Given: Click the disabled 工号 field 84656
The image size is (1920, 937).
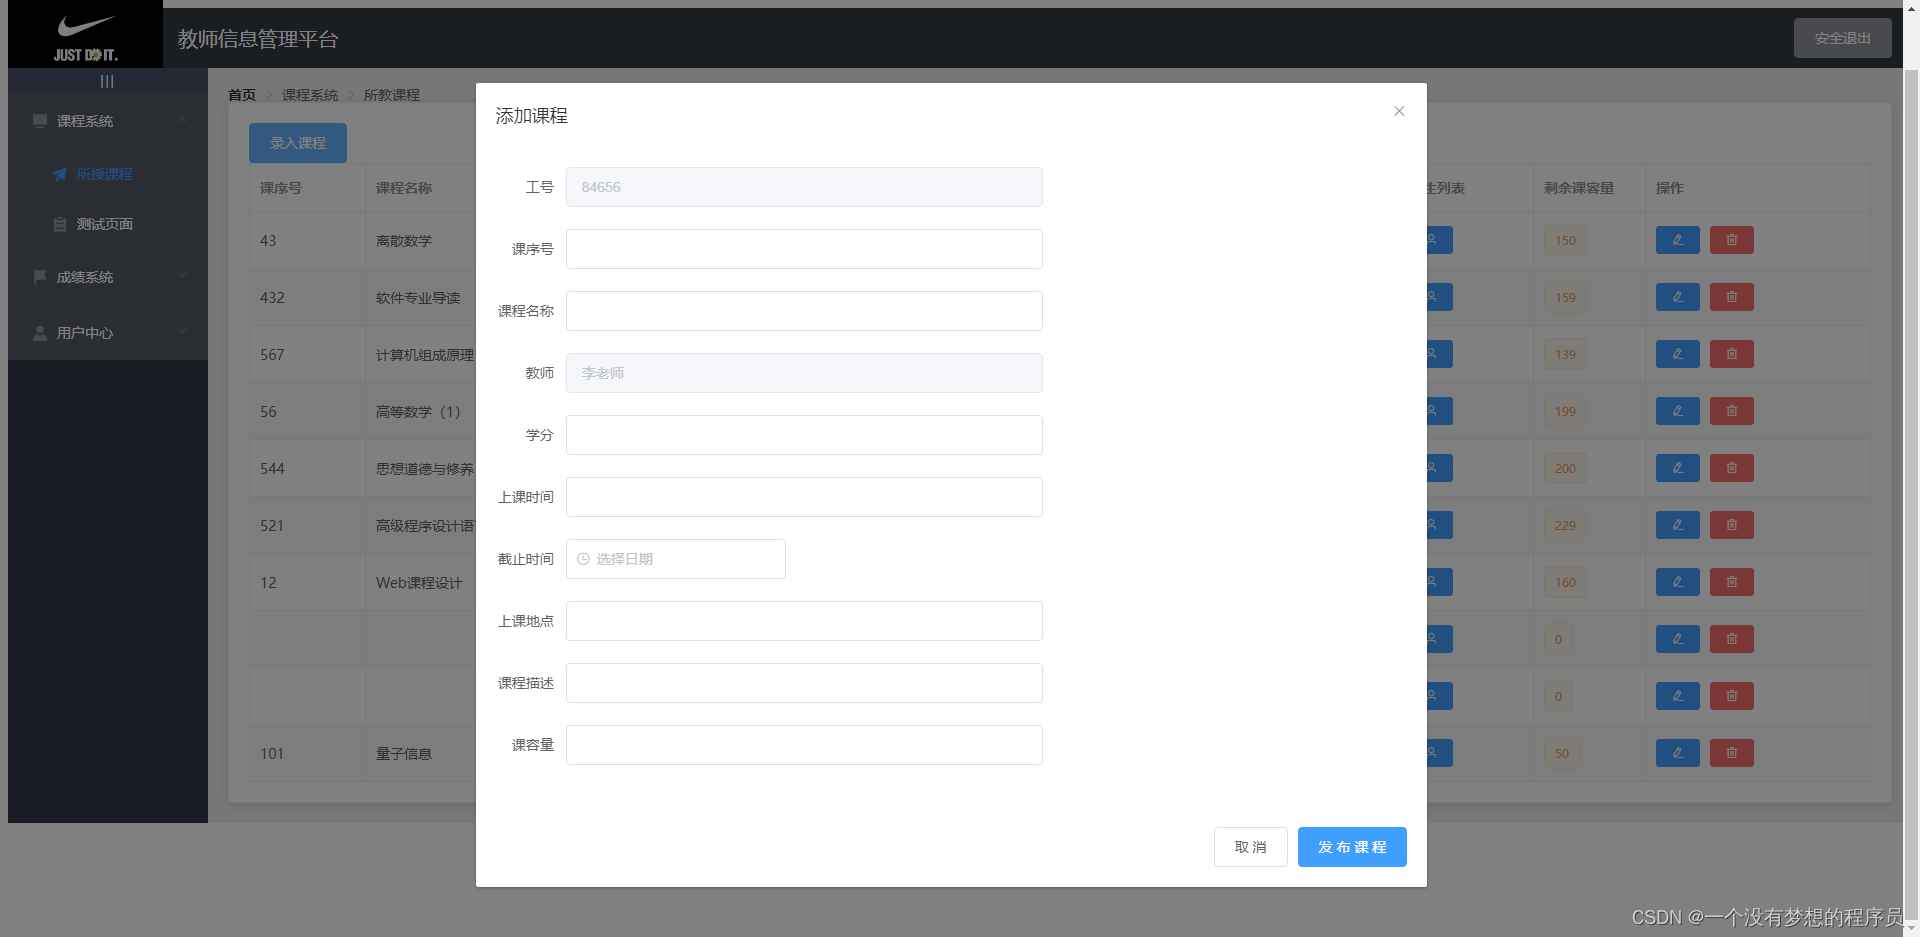Looking at the screenshot, I should coord(804,187).
